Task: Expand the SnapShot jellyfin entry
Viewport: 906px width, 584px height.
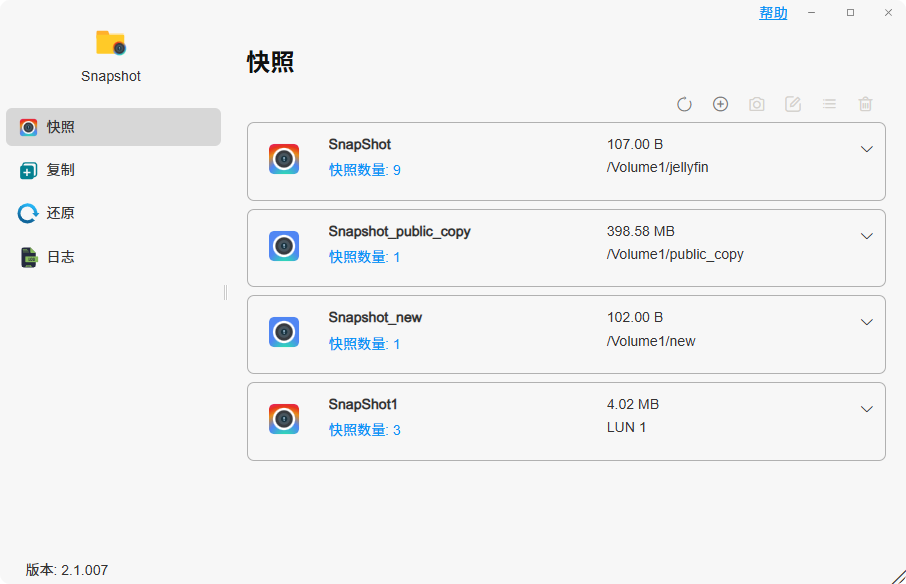Action: [867, 149]
